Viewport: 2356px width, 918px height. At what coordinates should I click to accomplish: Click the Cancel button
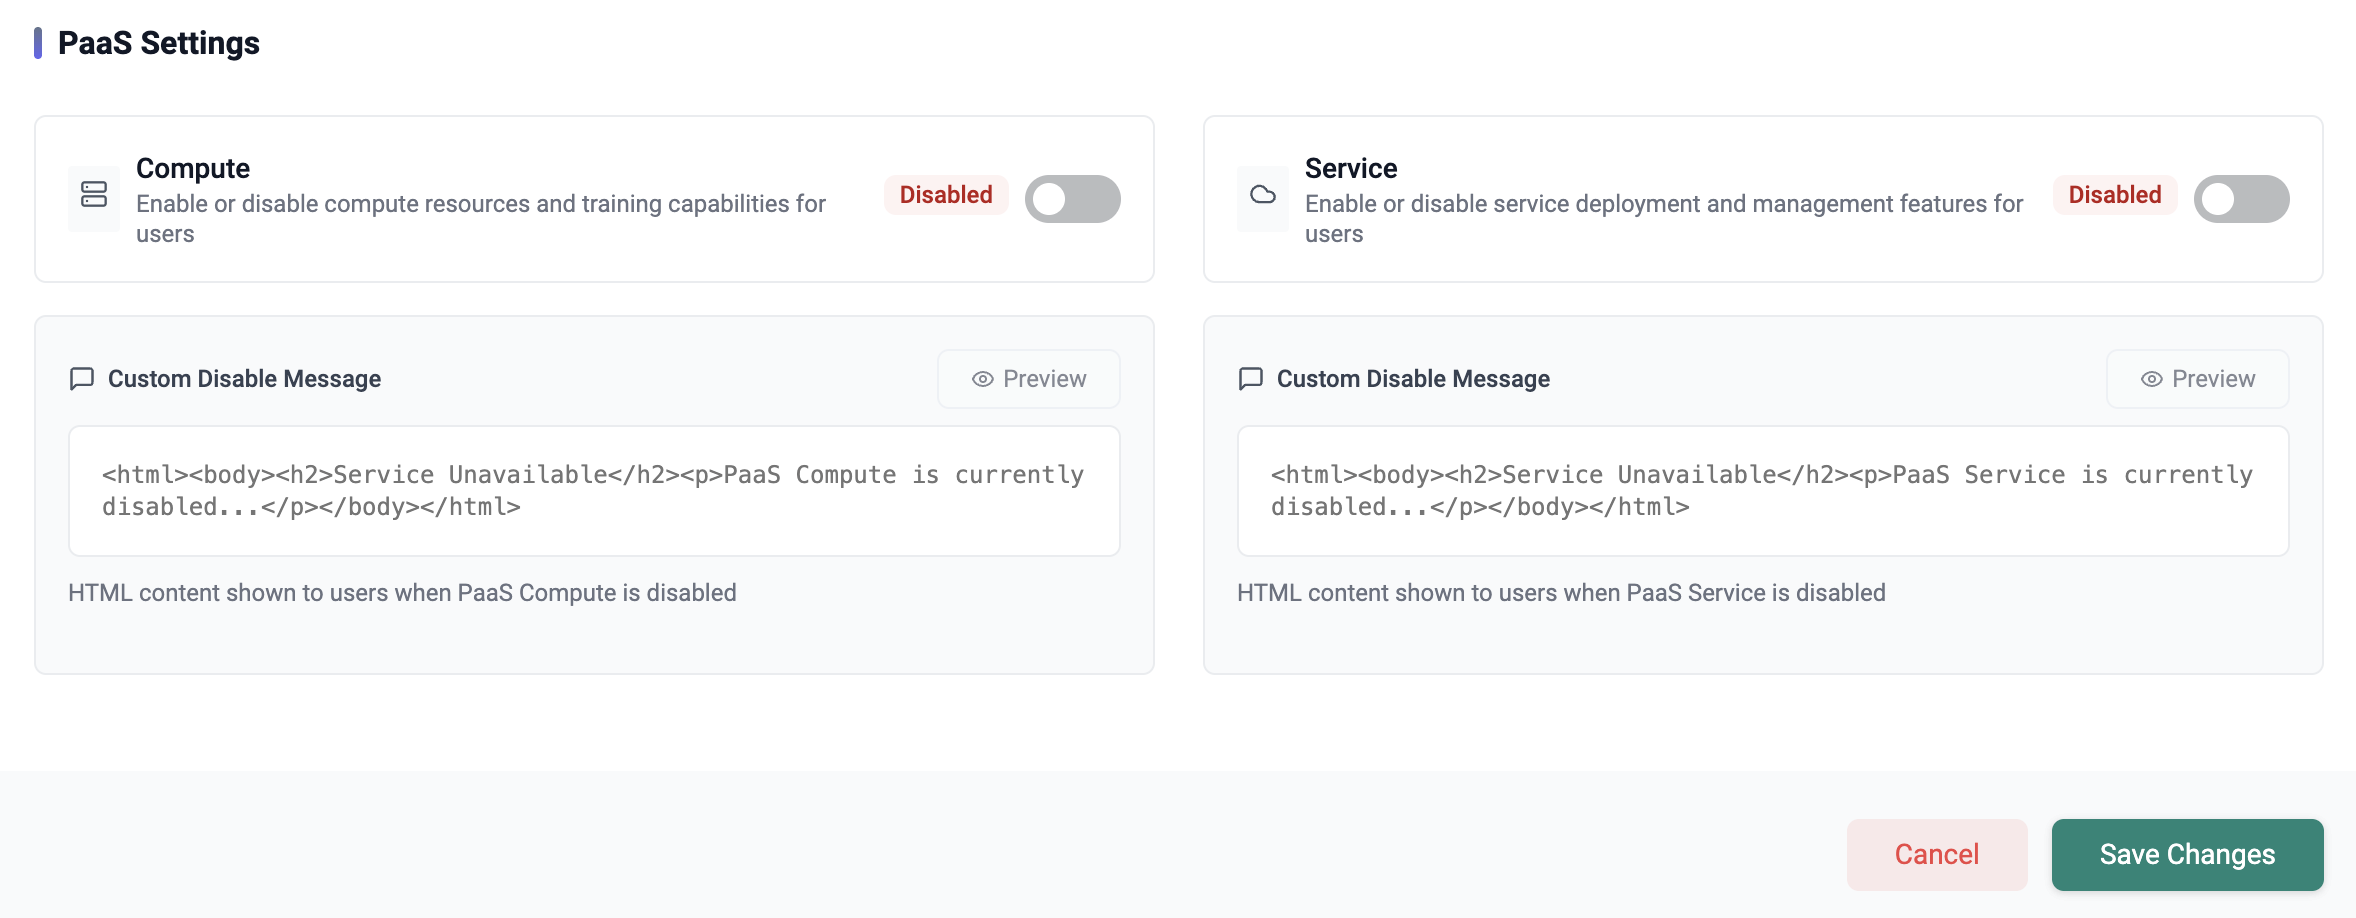point(1936,855)
